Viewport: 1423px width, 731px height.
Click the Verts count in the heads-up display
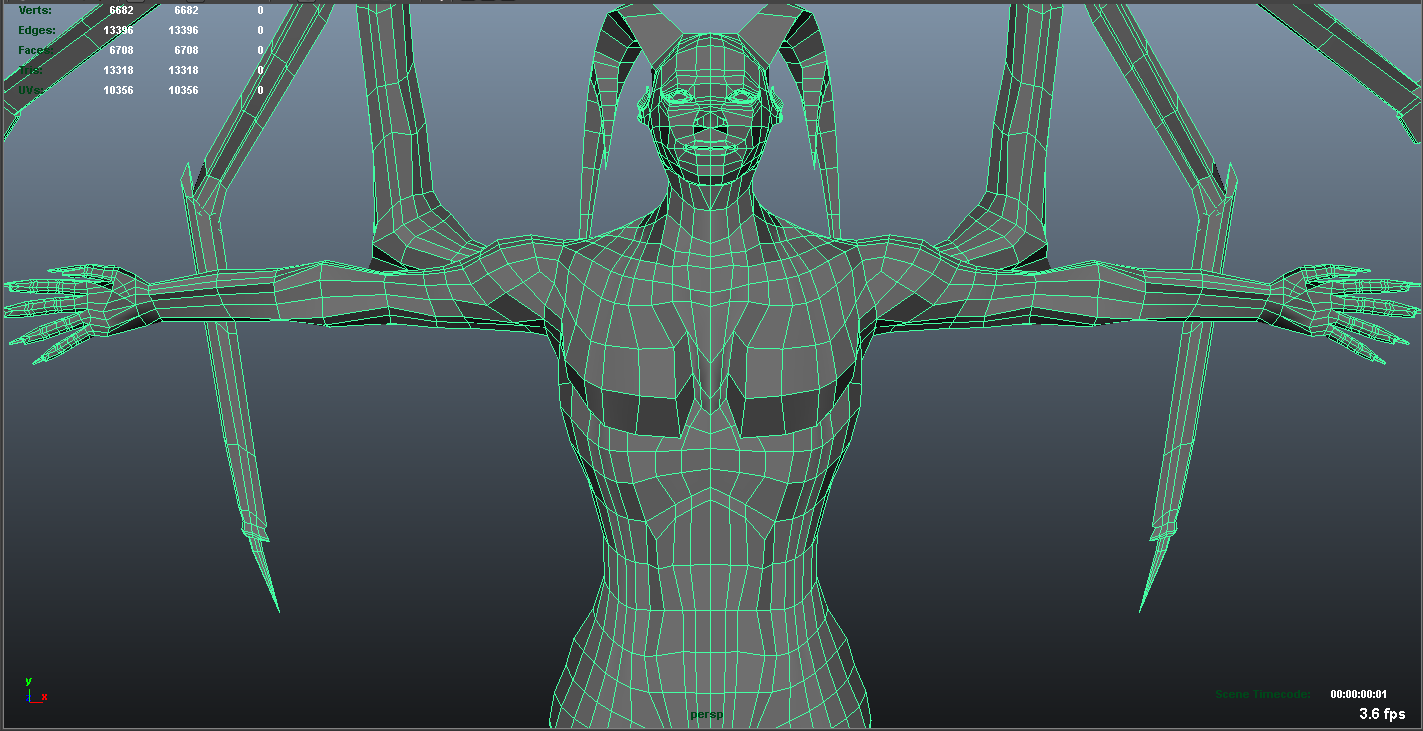[120, 9]
